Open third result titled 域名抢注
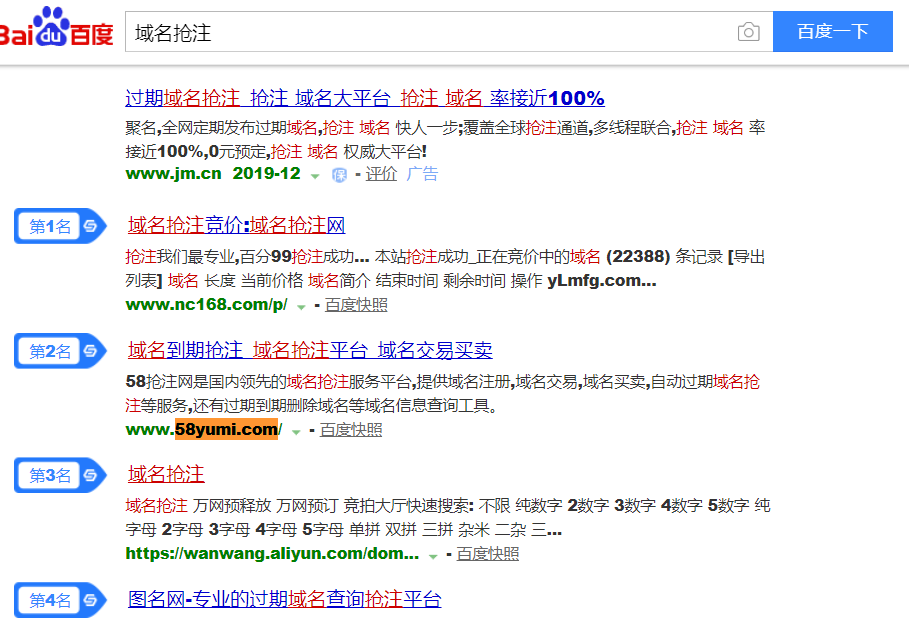The height and width of the screenshot is (620, 909). point(166,474)
